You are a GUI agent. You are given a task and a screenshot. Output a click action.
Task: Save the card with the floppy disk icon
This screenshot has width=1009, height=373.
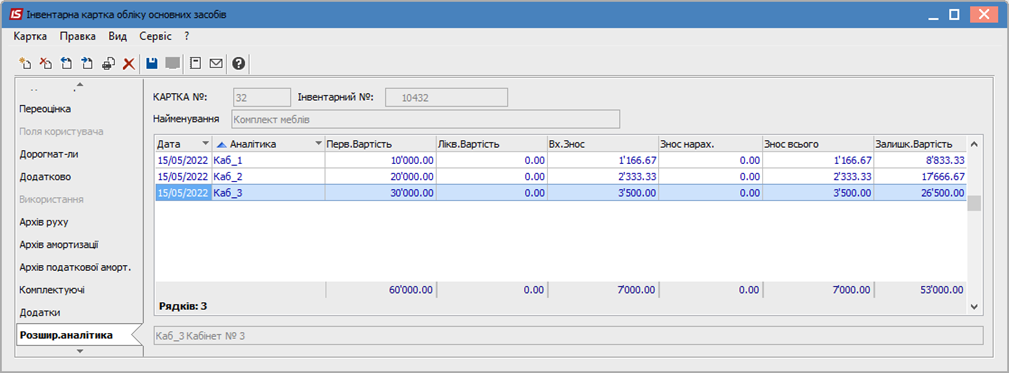(x=152, y=63)
